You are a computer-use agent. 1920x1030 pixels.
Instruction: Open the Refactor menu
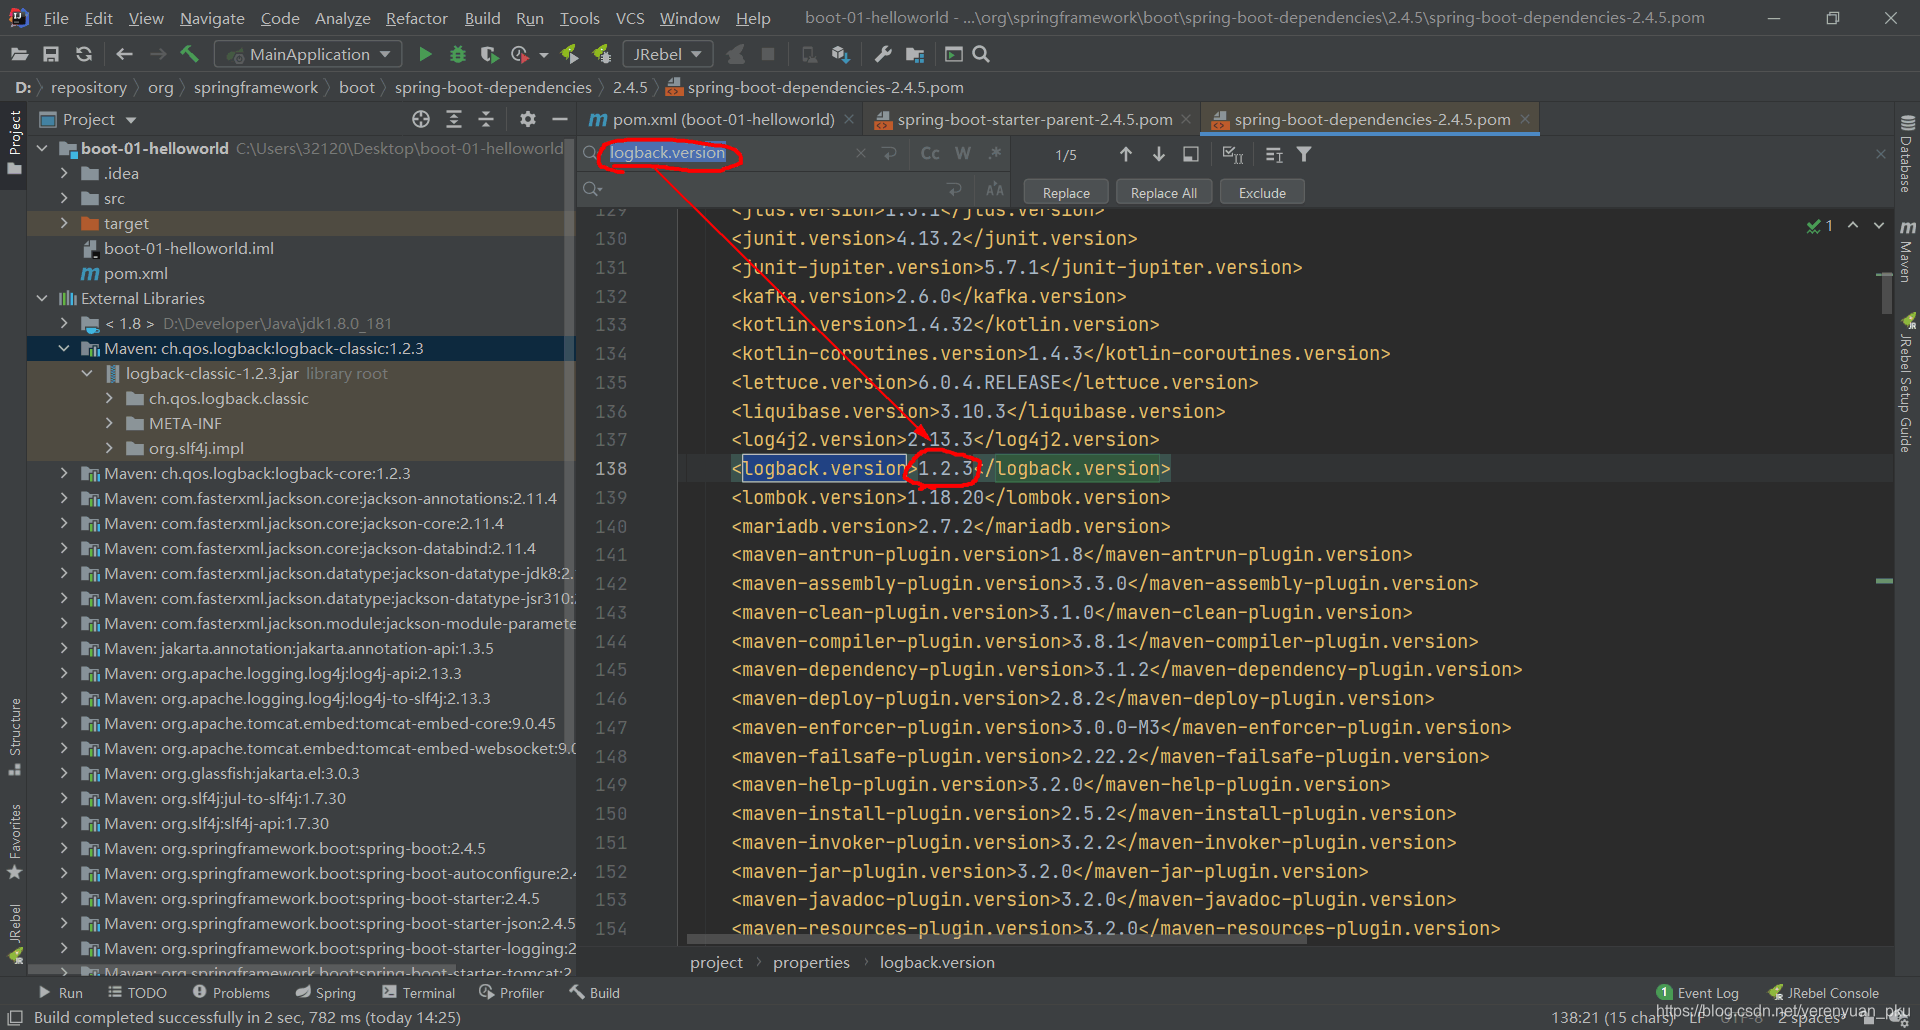pyautogui.click(x=417, y=18)
